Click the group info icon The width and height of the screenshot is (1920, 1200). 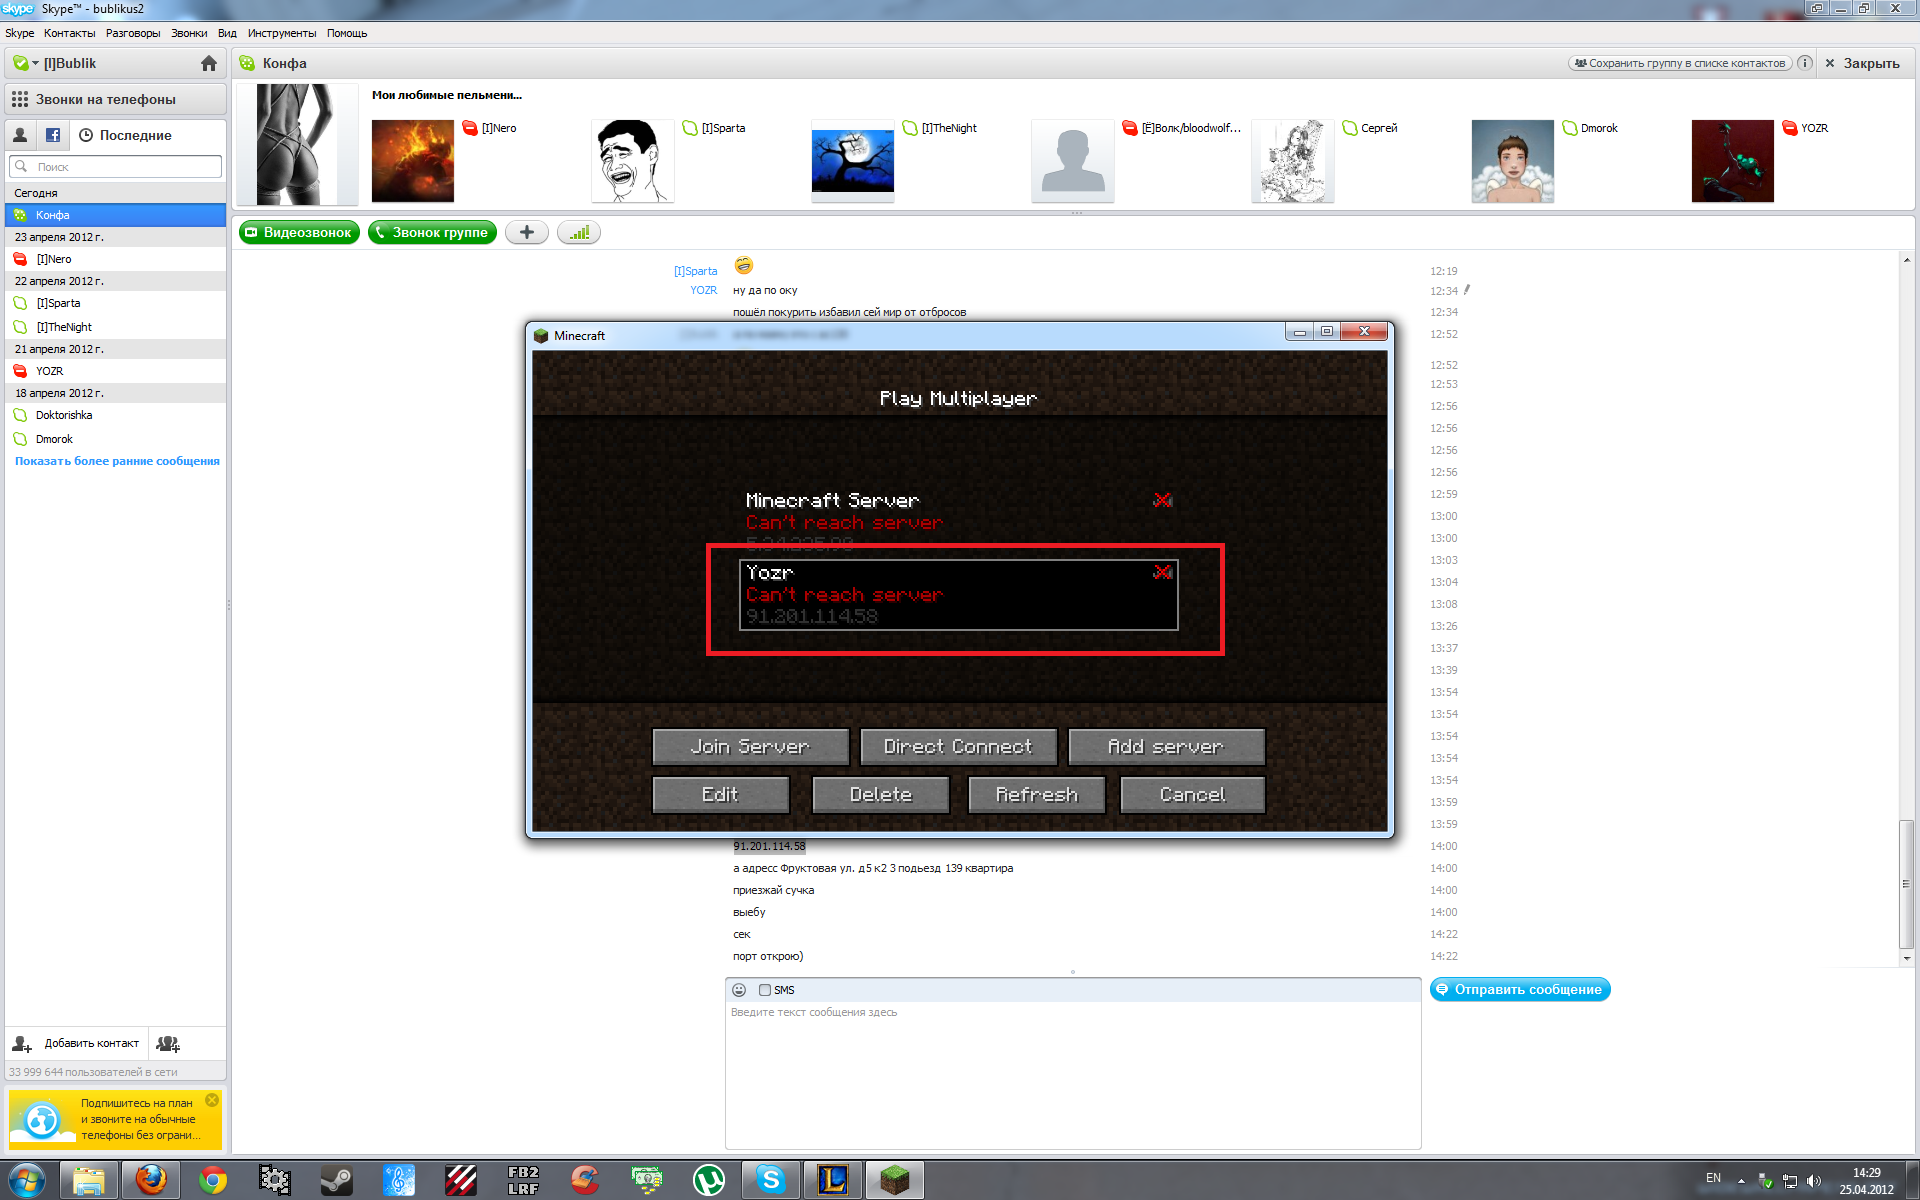pos(1805,63)
